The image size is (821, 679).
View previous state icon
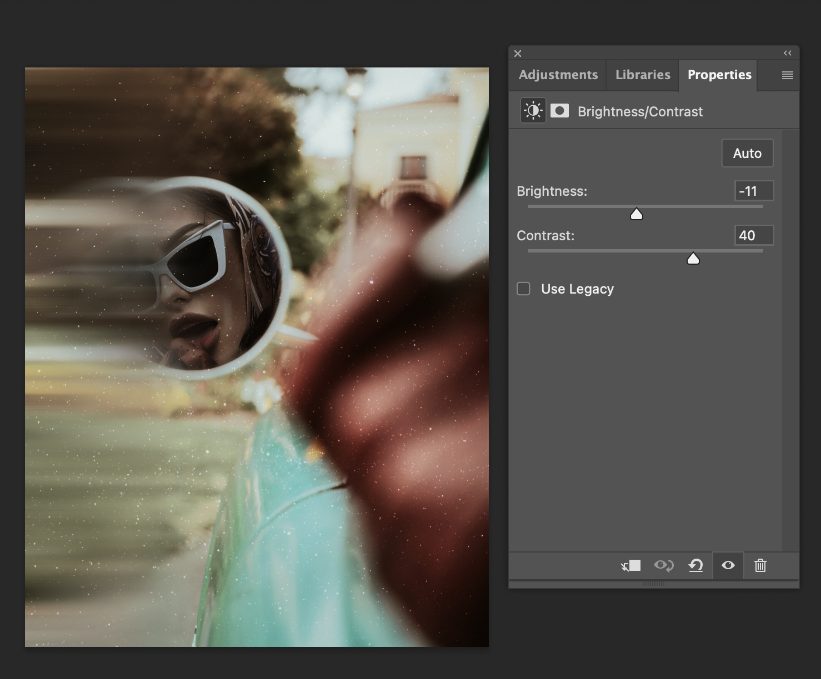pyautogui.click(x=664, y=565)
